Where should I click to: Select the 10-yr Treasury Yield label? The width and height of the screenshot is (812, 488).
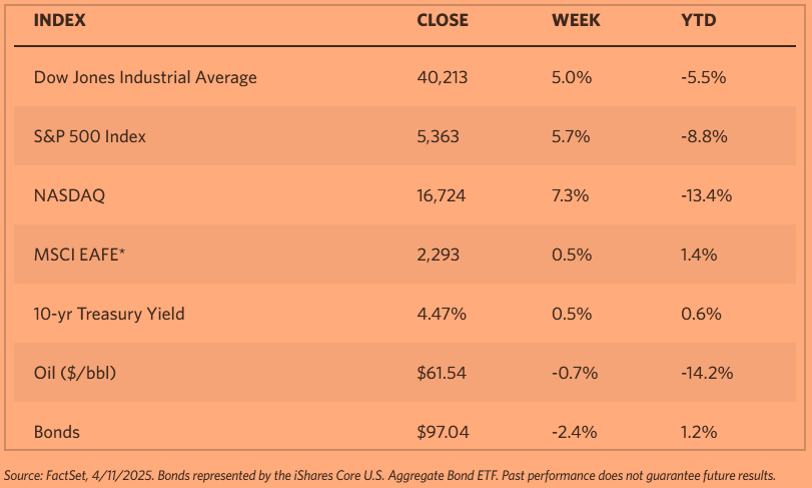109,314
